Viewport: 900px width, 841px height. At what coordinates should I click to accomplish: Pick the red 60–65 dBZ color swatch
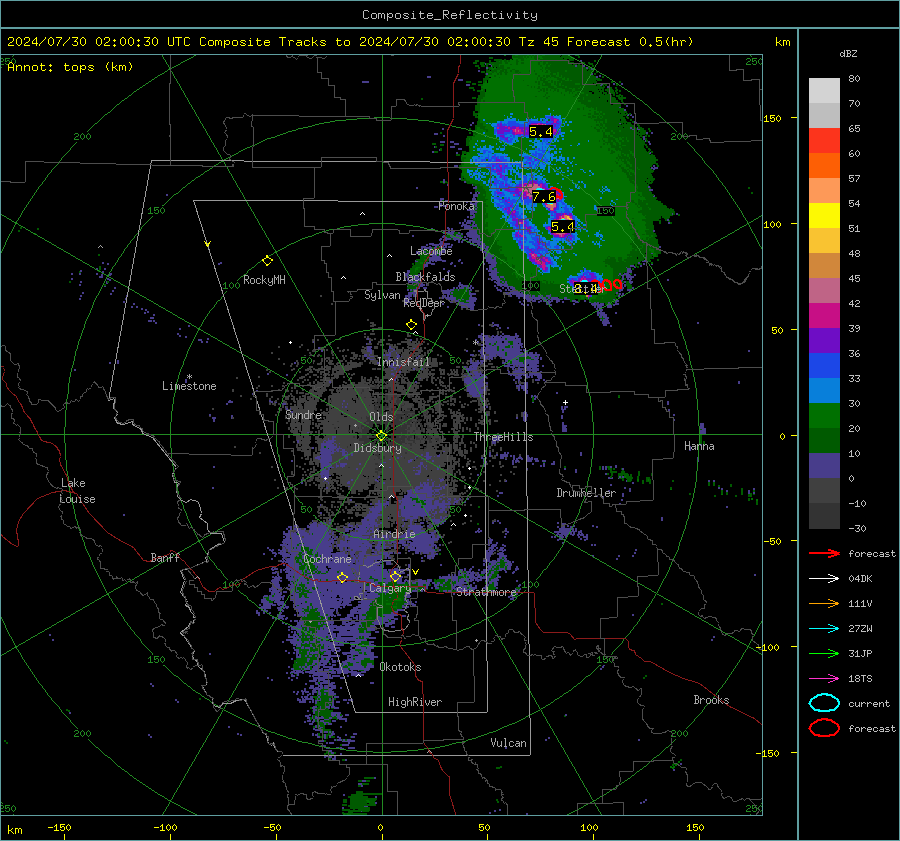tap(824, 141)
